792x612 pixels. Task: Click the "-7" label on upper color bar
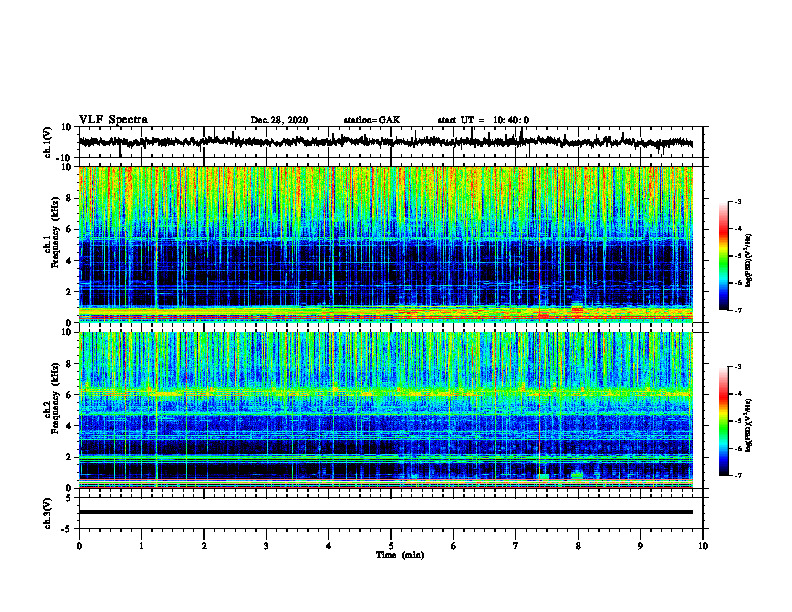coord(738,310)
